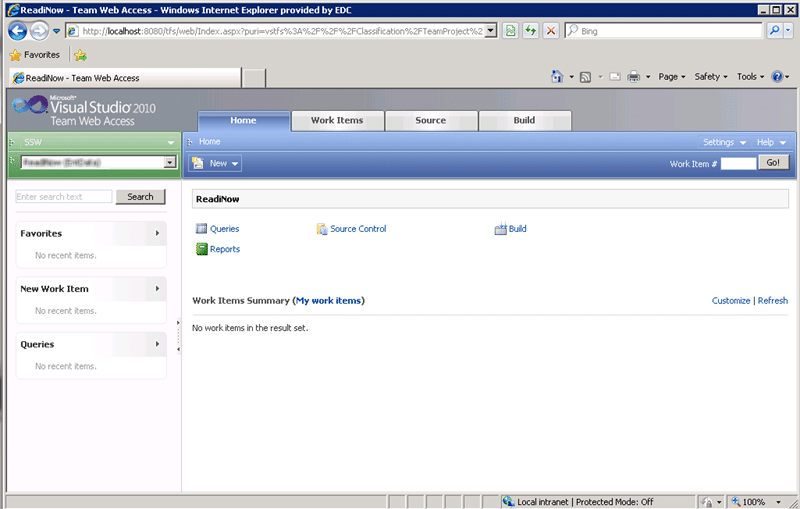The height and width of the screenshot is (509, 800).
Task: Click the Search button
Action: 140,197
